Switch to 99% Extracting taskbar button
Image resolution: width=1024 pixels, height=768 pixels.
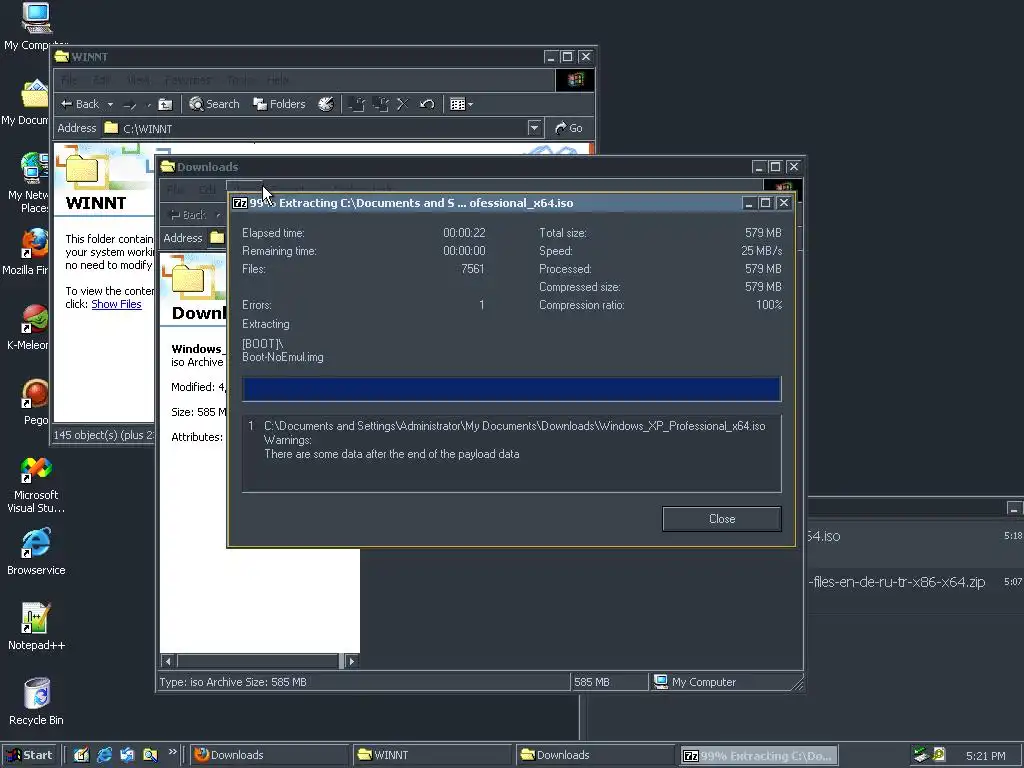coord(759,756)
